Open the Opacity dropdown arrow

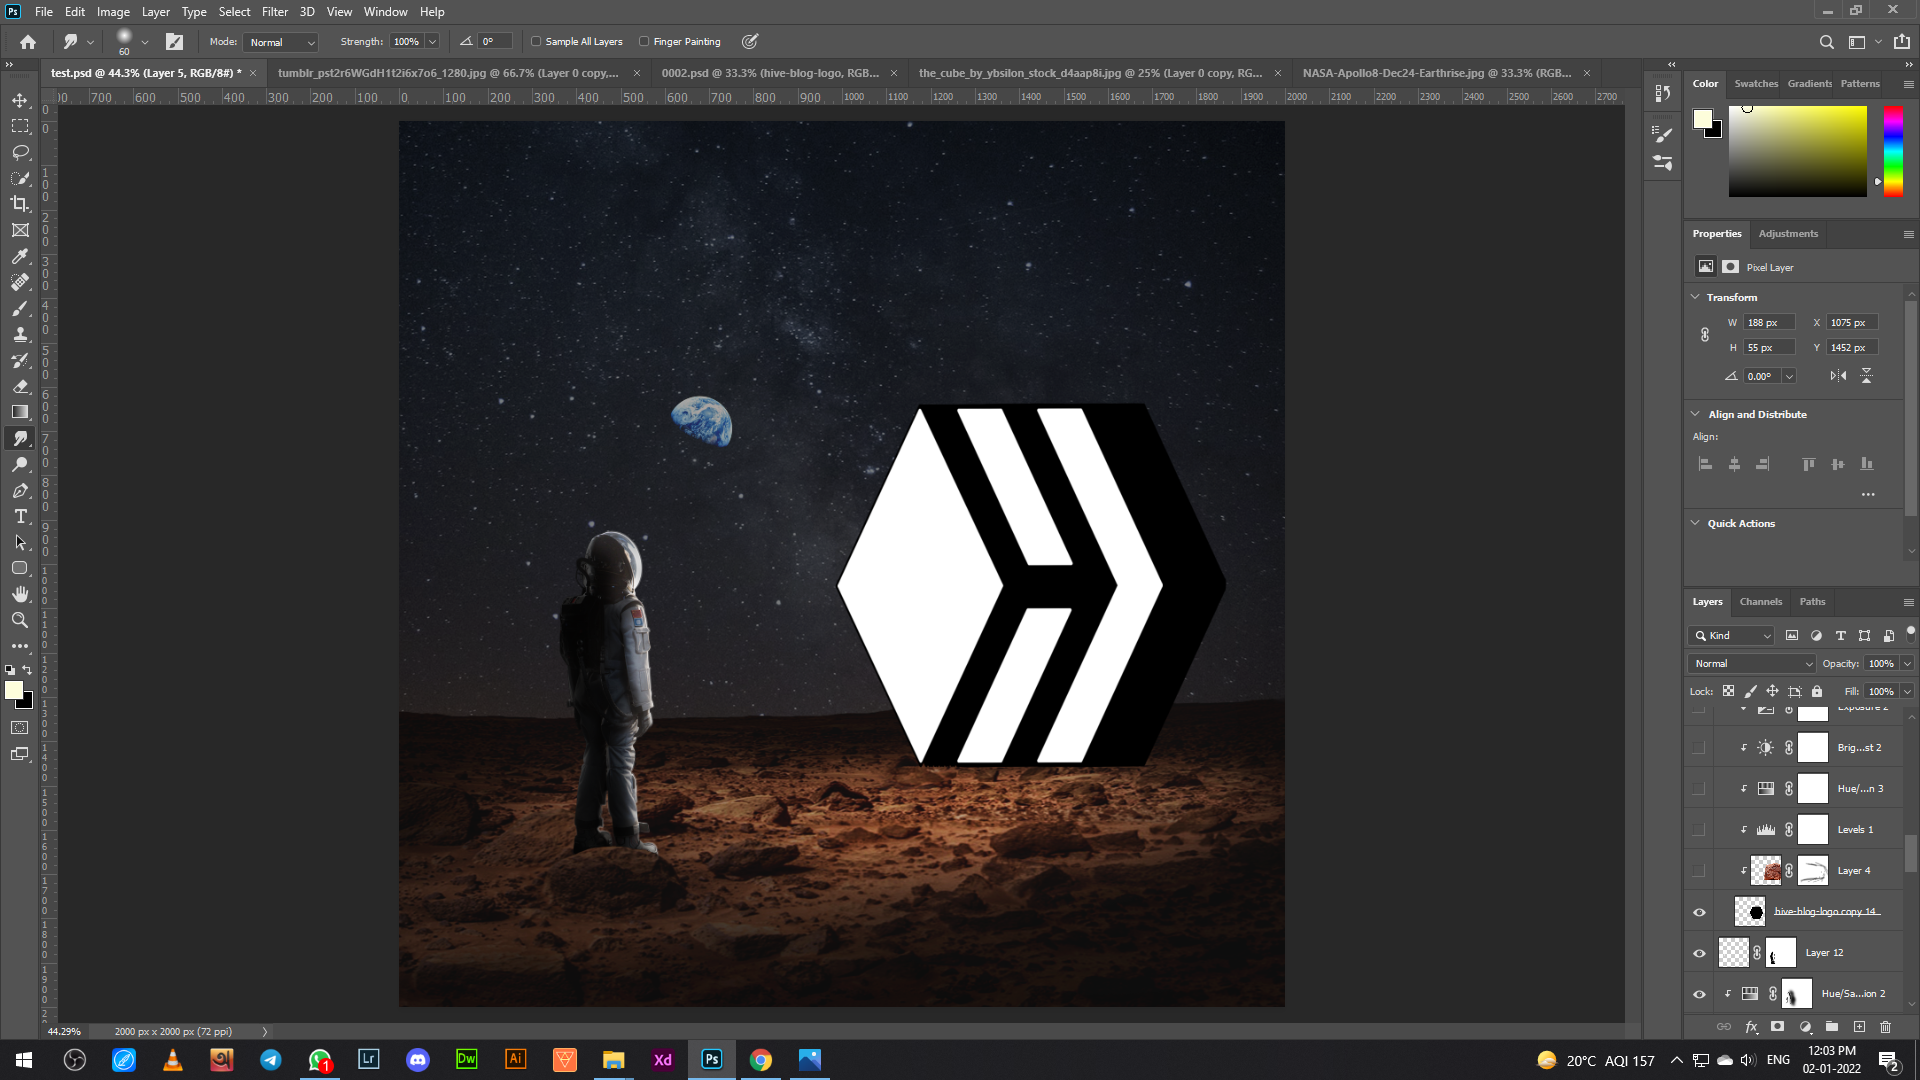coord(1907,664)
